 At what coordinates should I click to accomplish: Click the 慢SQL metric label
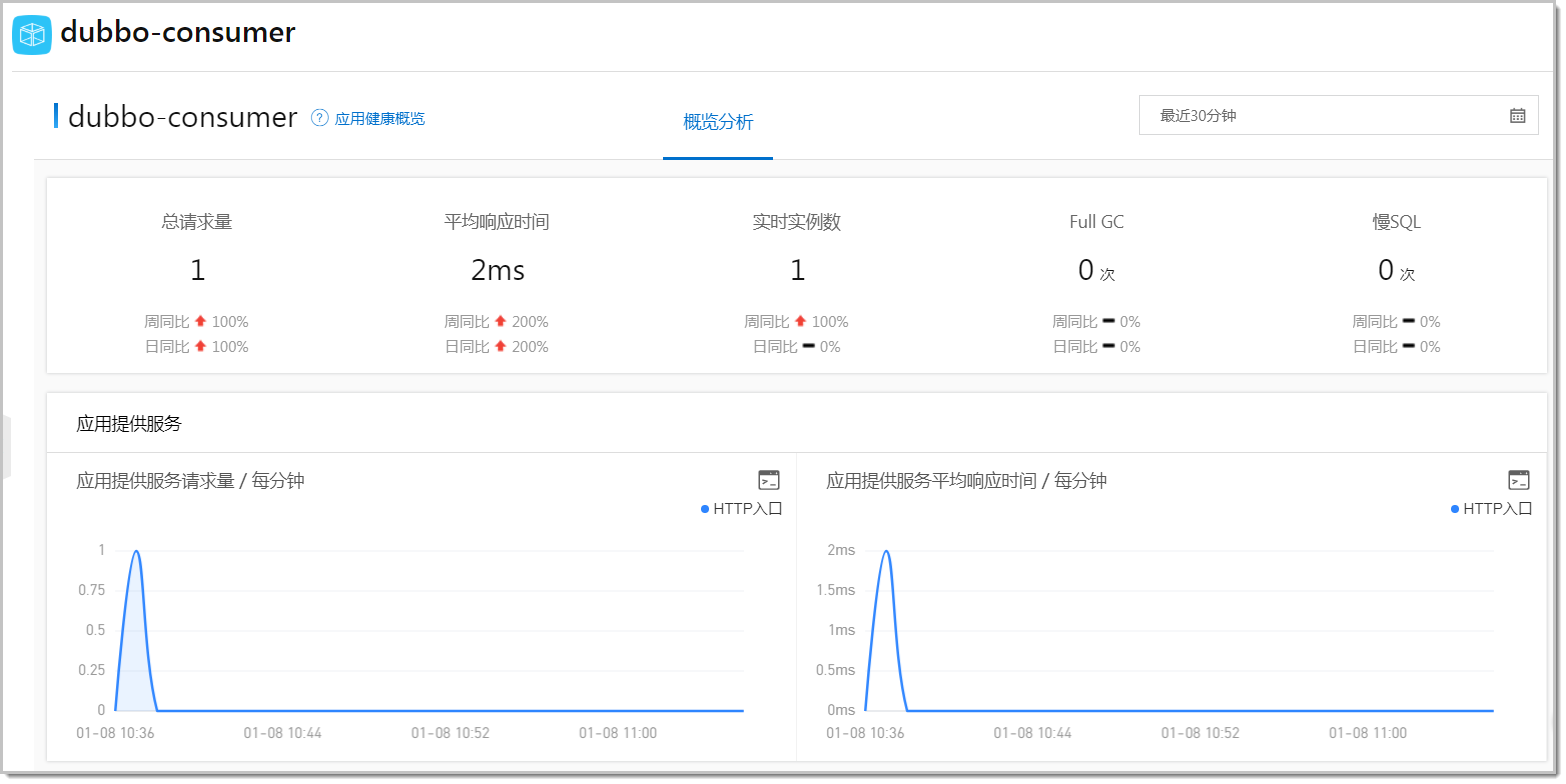pyautogui.click(x=1397, y=222)
